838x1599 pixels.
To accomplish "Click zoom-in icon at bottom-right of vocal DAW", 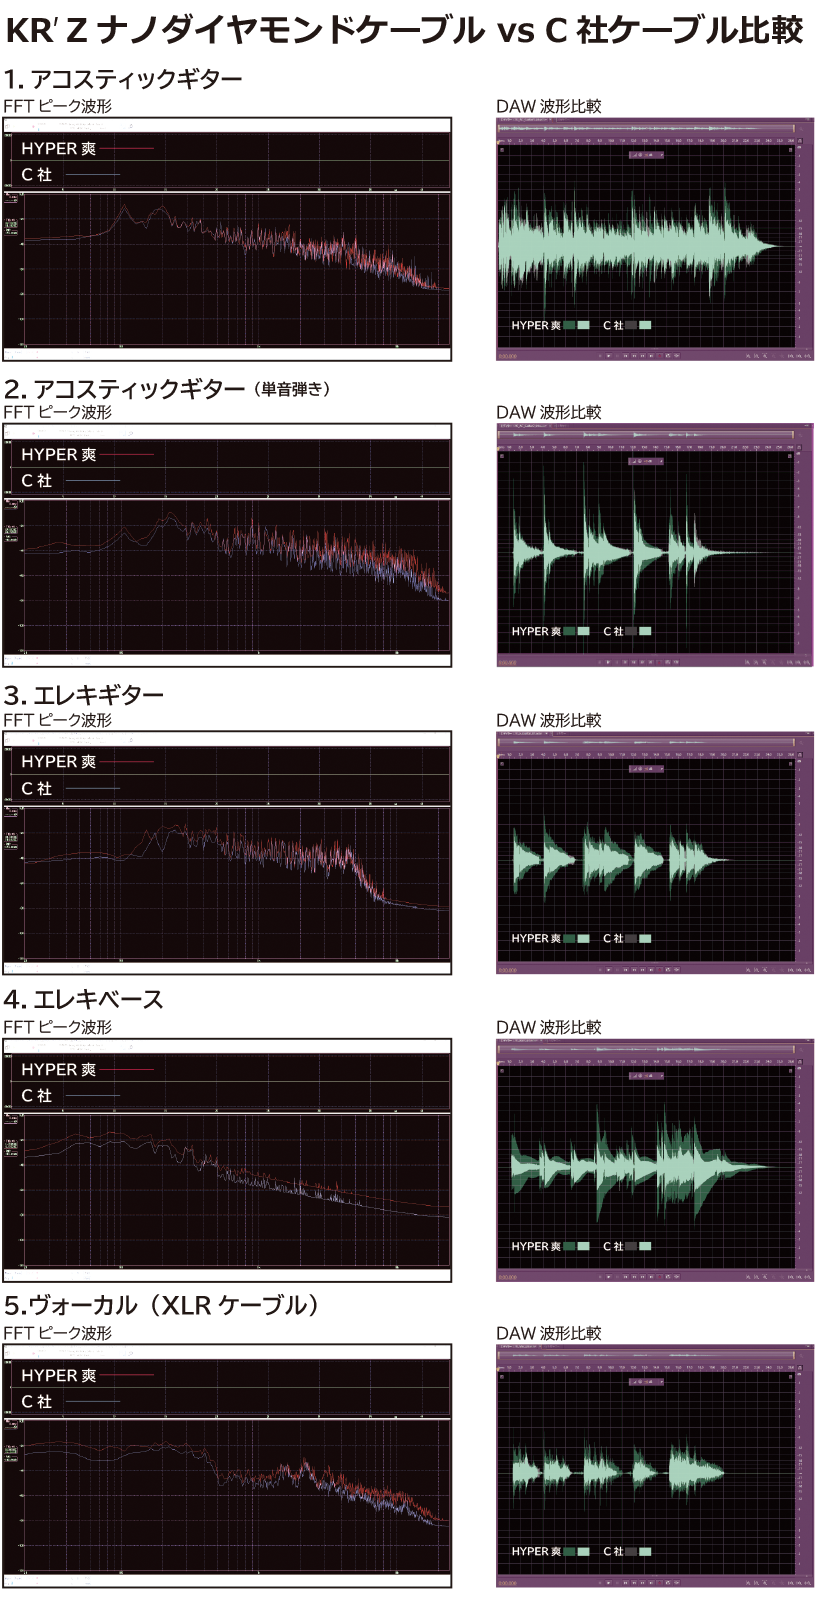I will [750, 1581].
